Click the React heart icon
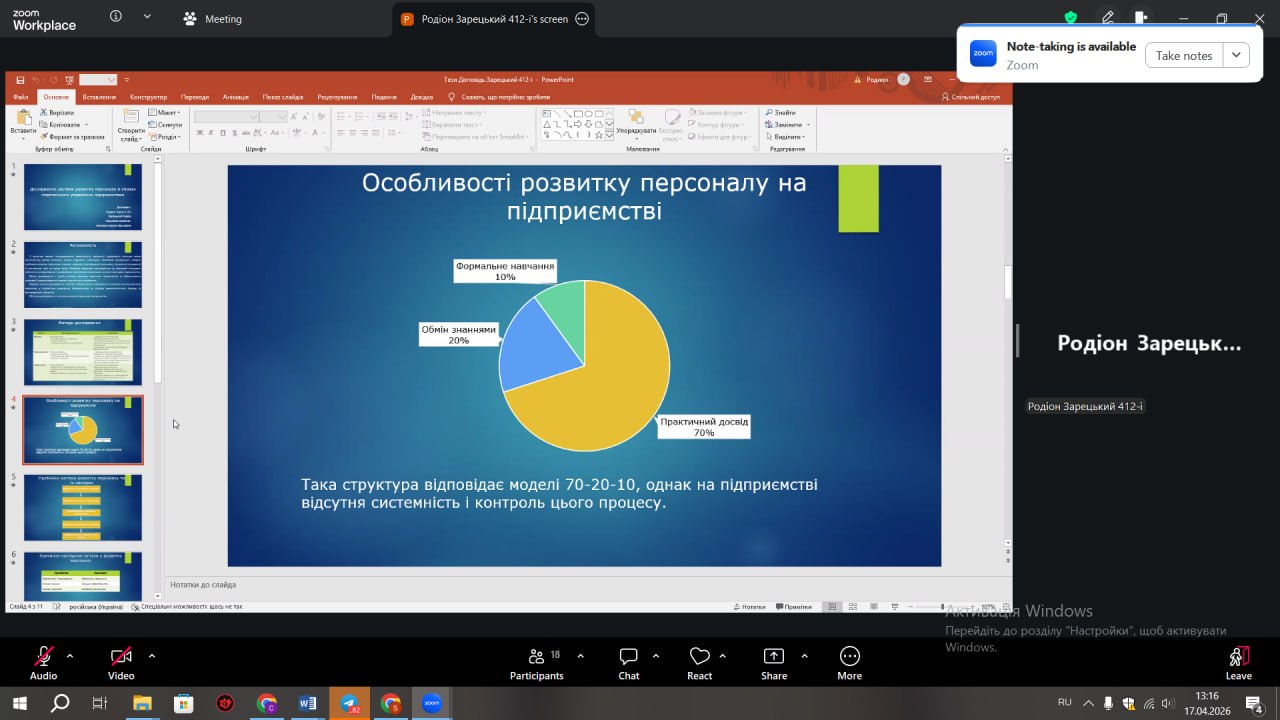The width and height of the screenshot is (1280, 720). (x=699, y=657)
